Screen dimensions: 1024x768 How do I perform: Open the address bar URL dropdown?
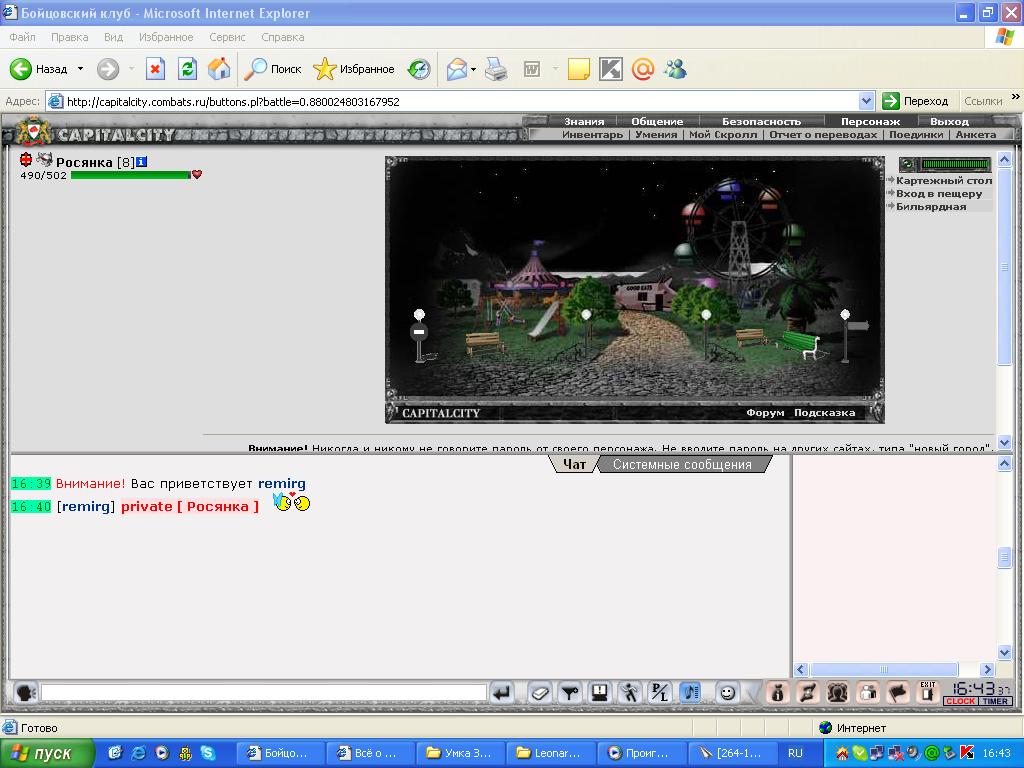click(x=866, y=101)
